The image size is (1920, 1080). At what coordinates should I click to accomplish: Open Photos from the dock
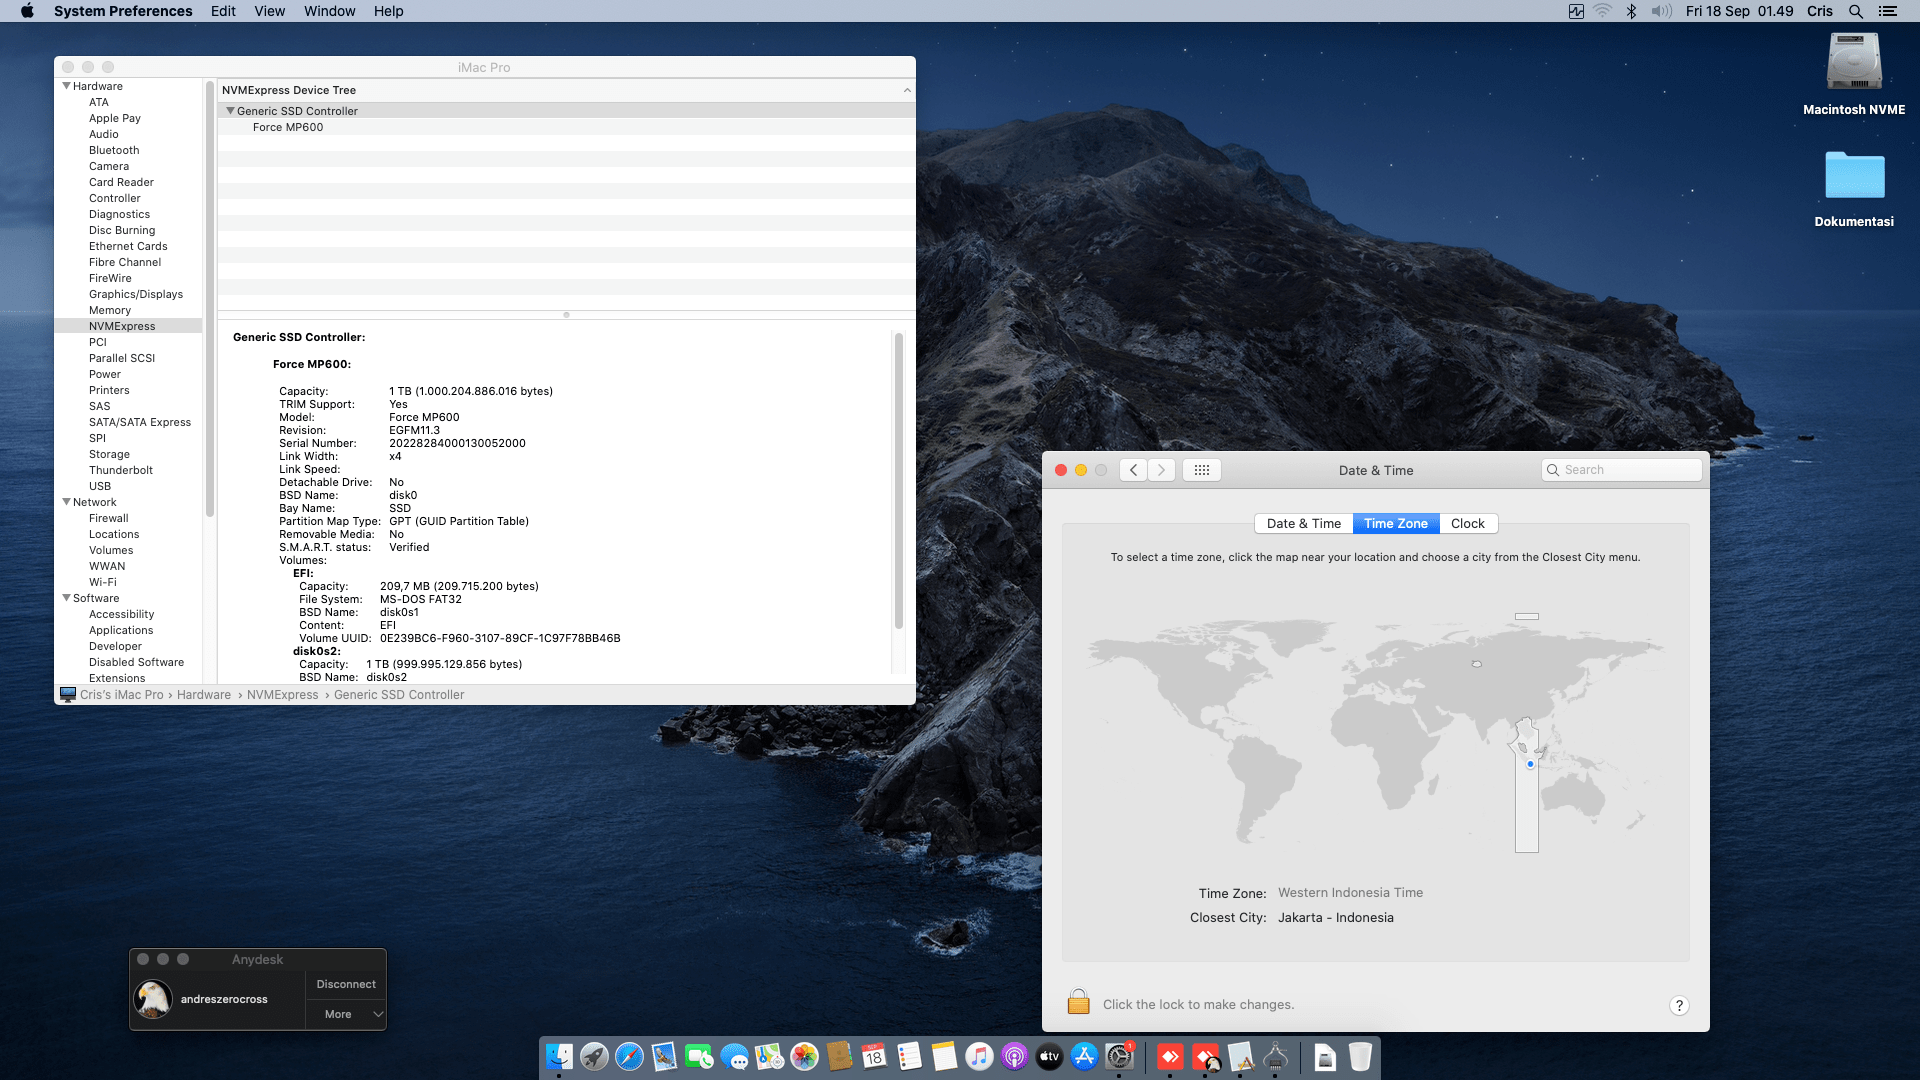pyautogui.click(x=804, y=1056)
